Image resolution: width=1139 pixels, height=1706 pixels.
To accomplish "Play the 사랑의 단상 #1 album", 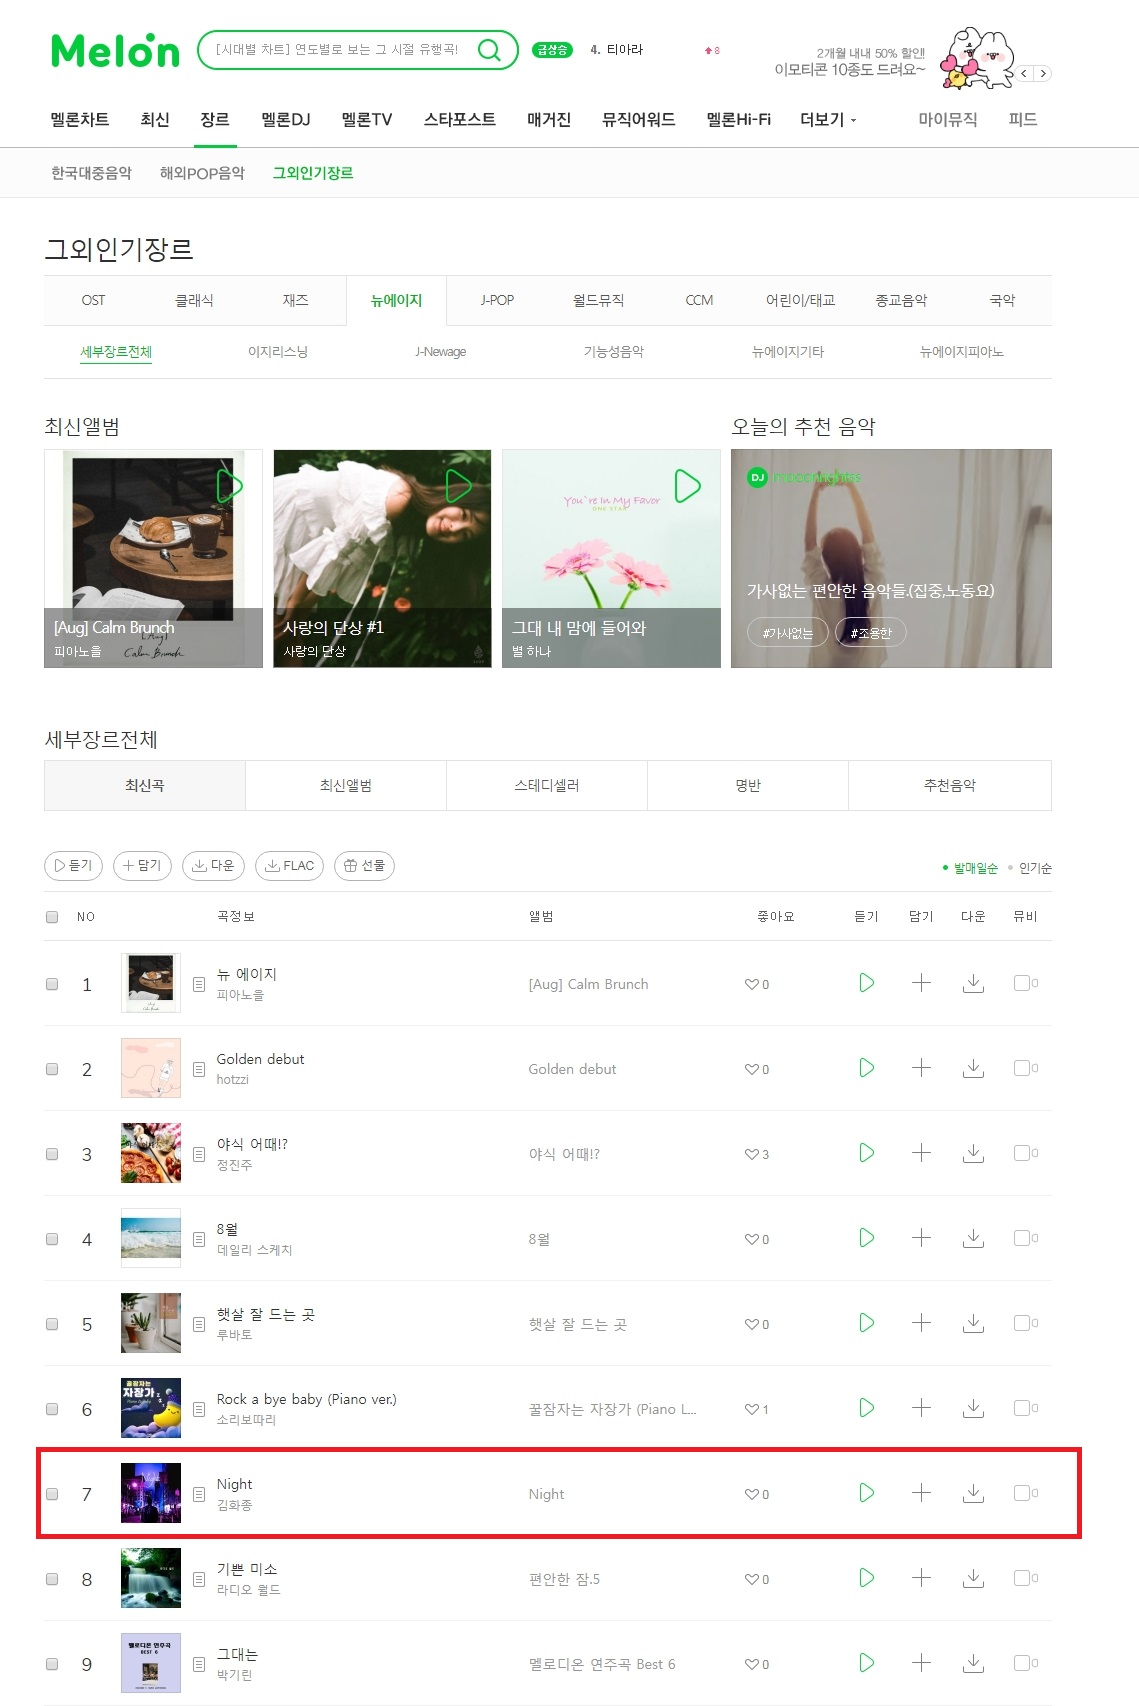I will 458,486.
